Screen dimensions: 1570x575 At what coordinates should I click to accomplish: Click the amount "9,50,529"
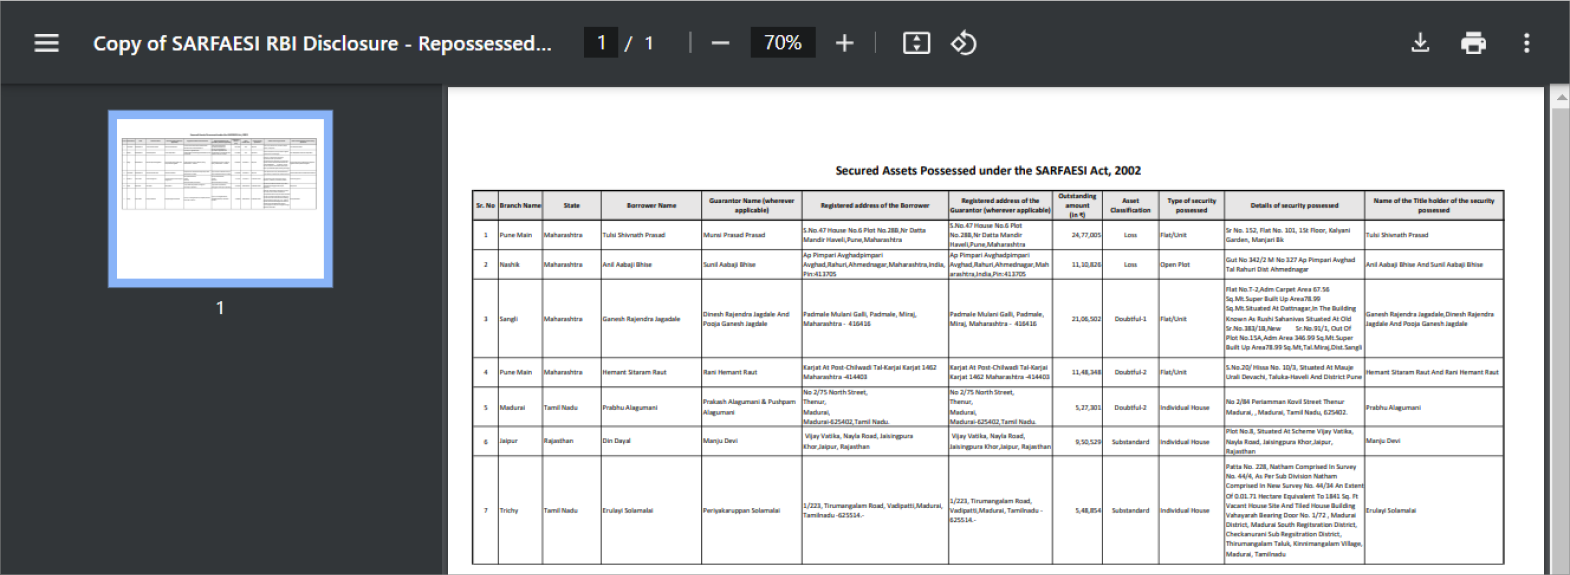(1088, 441)
